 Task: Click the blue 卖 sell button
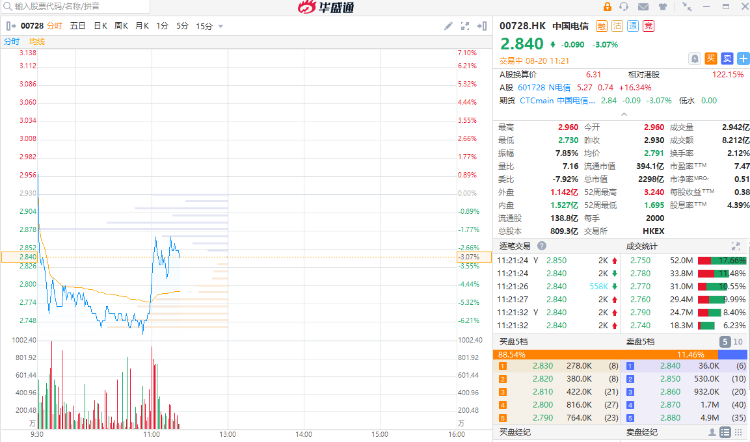[727, 58]
